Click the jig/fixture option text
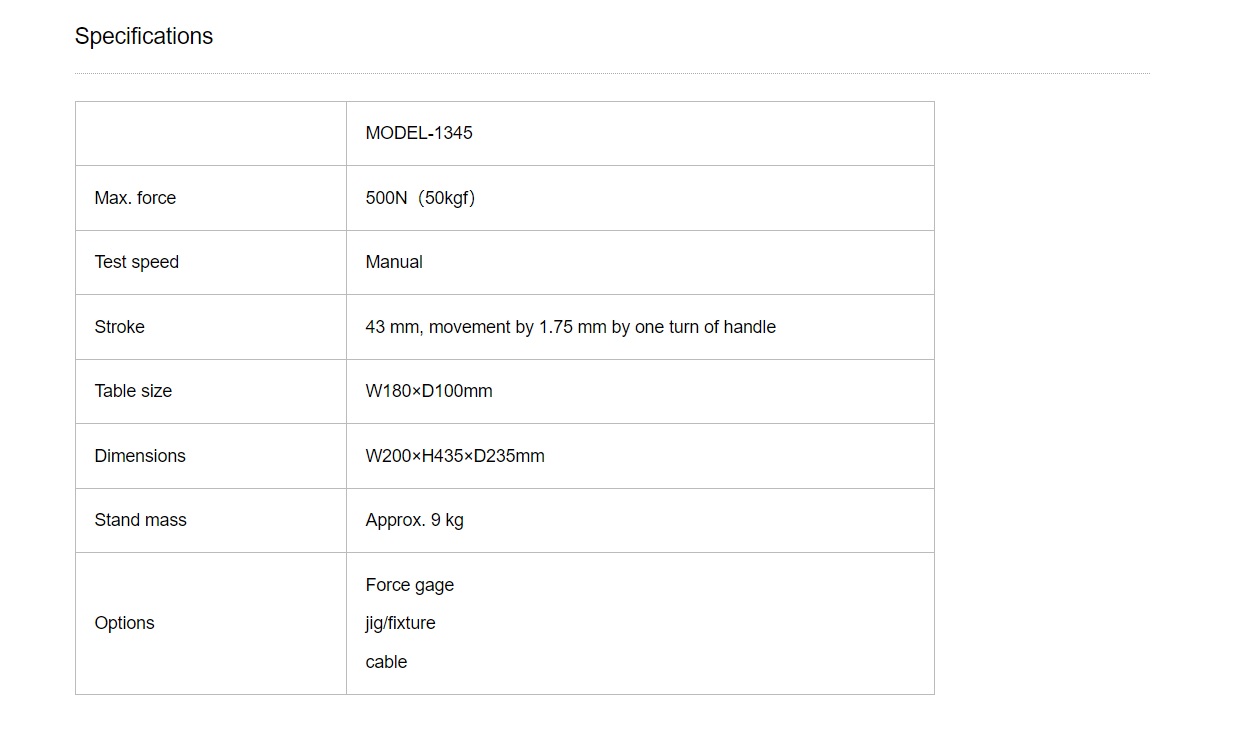This screenshot has height=741, width=1243. (x=401, y=623)
